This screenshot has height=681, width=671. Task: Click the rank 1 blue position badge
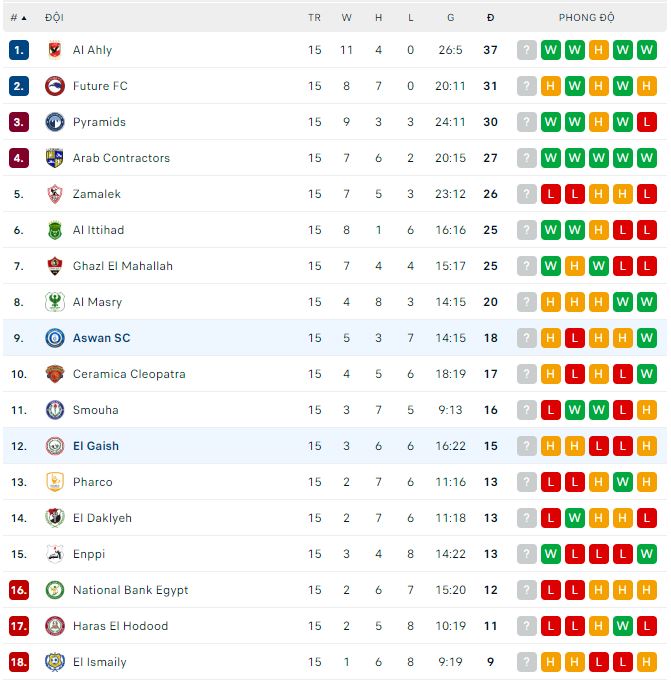[18, 50]
